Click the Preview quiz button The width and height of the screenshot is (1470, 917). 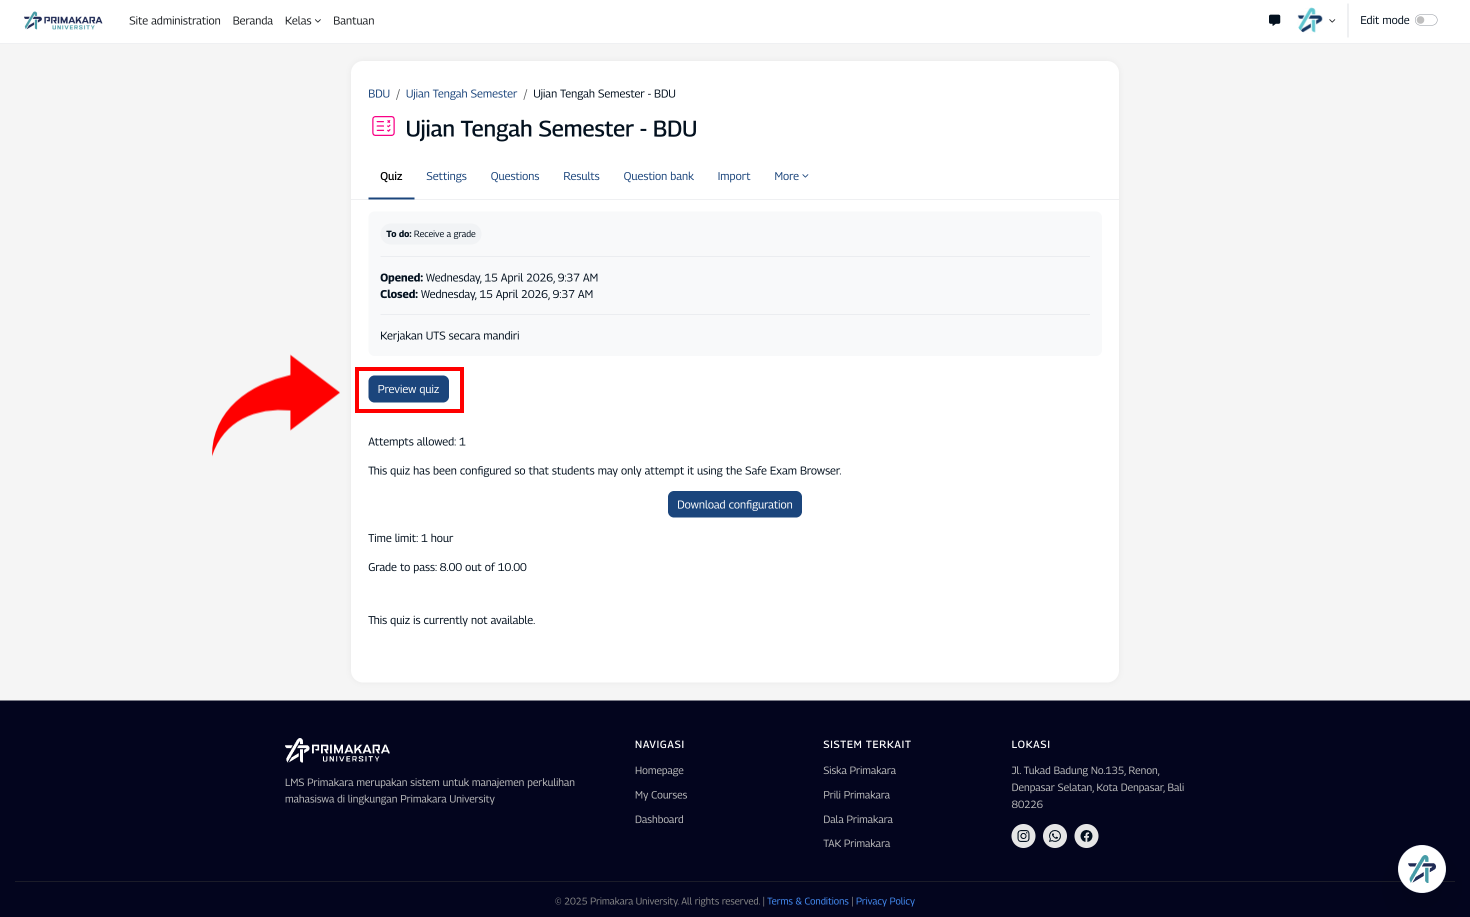pyautogui.click(x=408, y=389)
